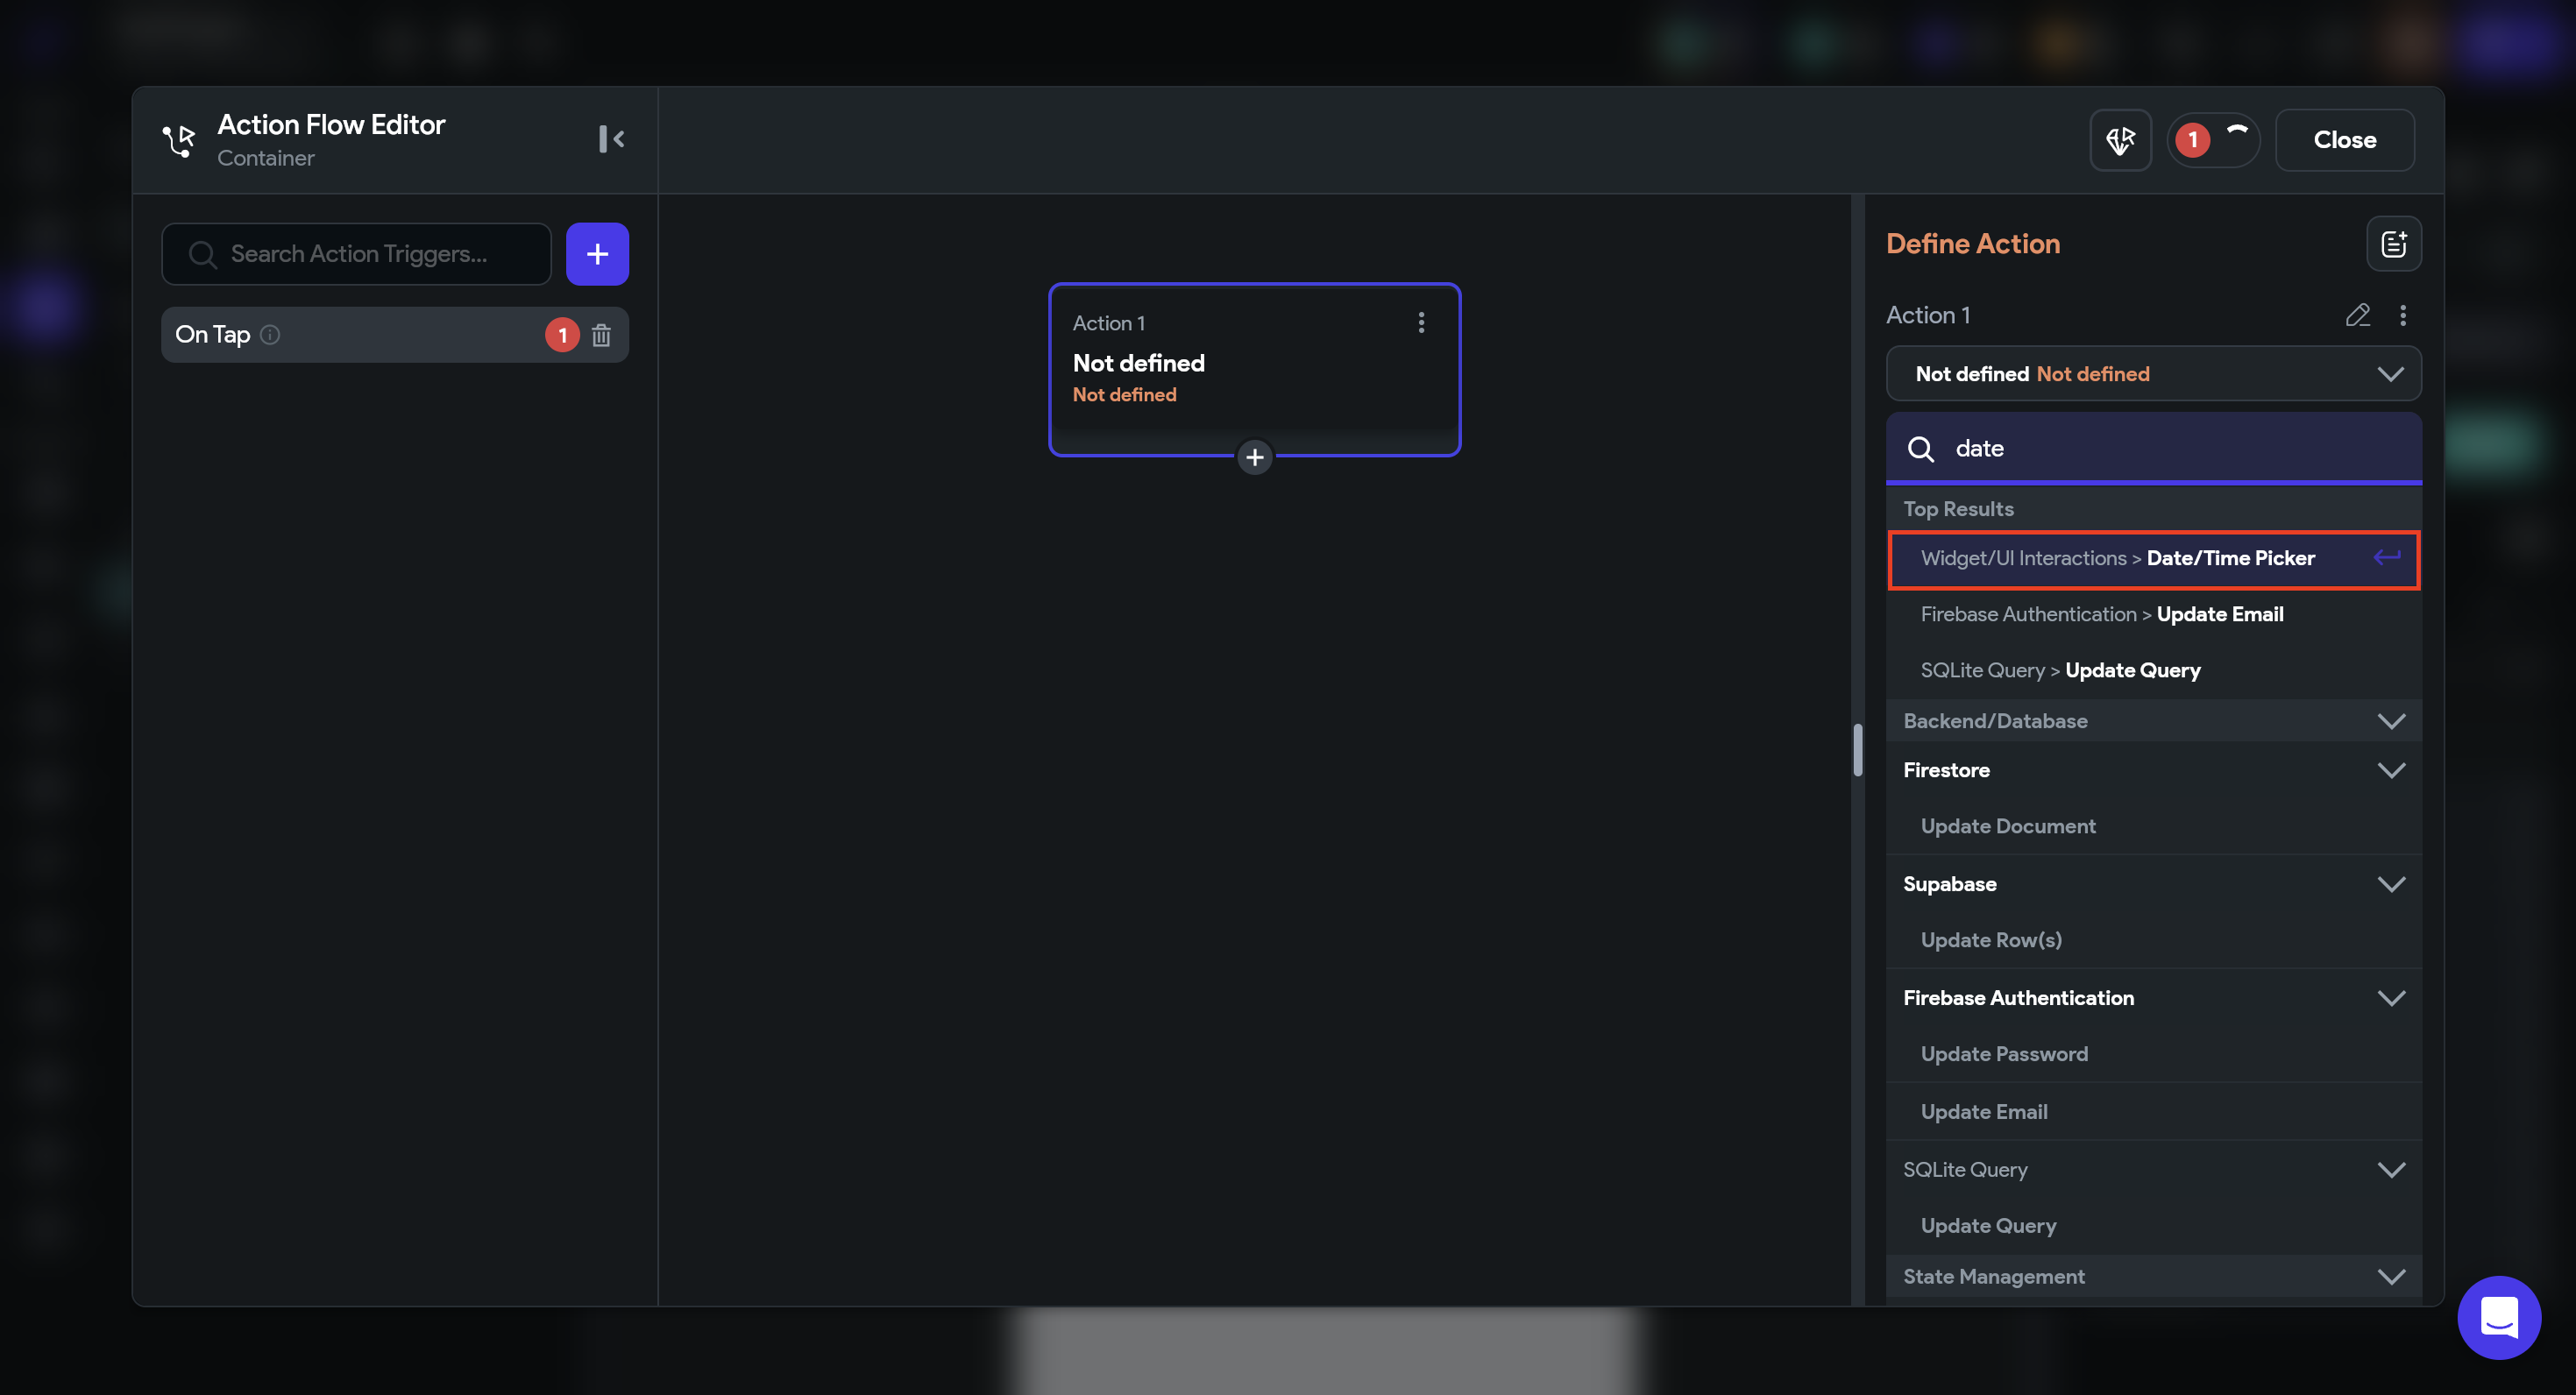Collapse the Supabase group
Screen dimensions: 2576x1395
tap(2391, 884)
